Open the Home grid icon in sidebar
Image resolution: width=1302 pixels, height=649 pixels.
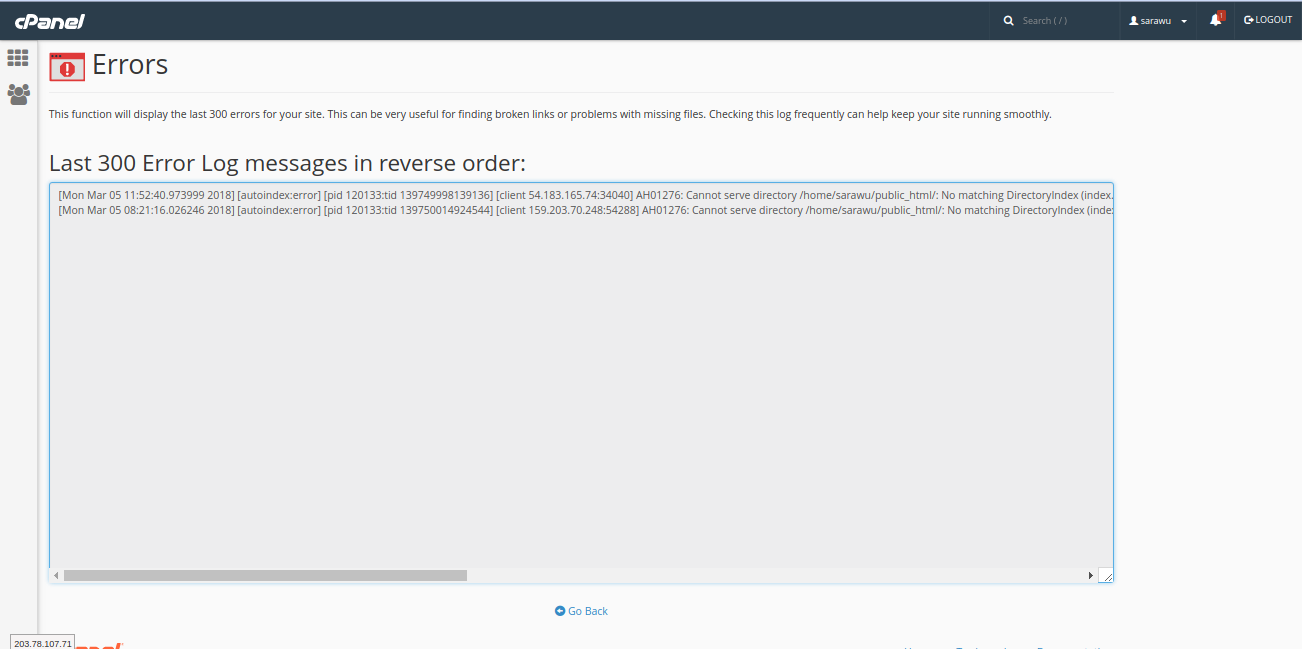pyautogui.click(x=18, y=58)
